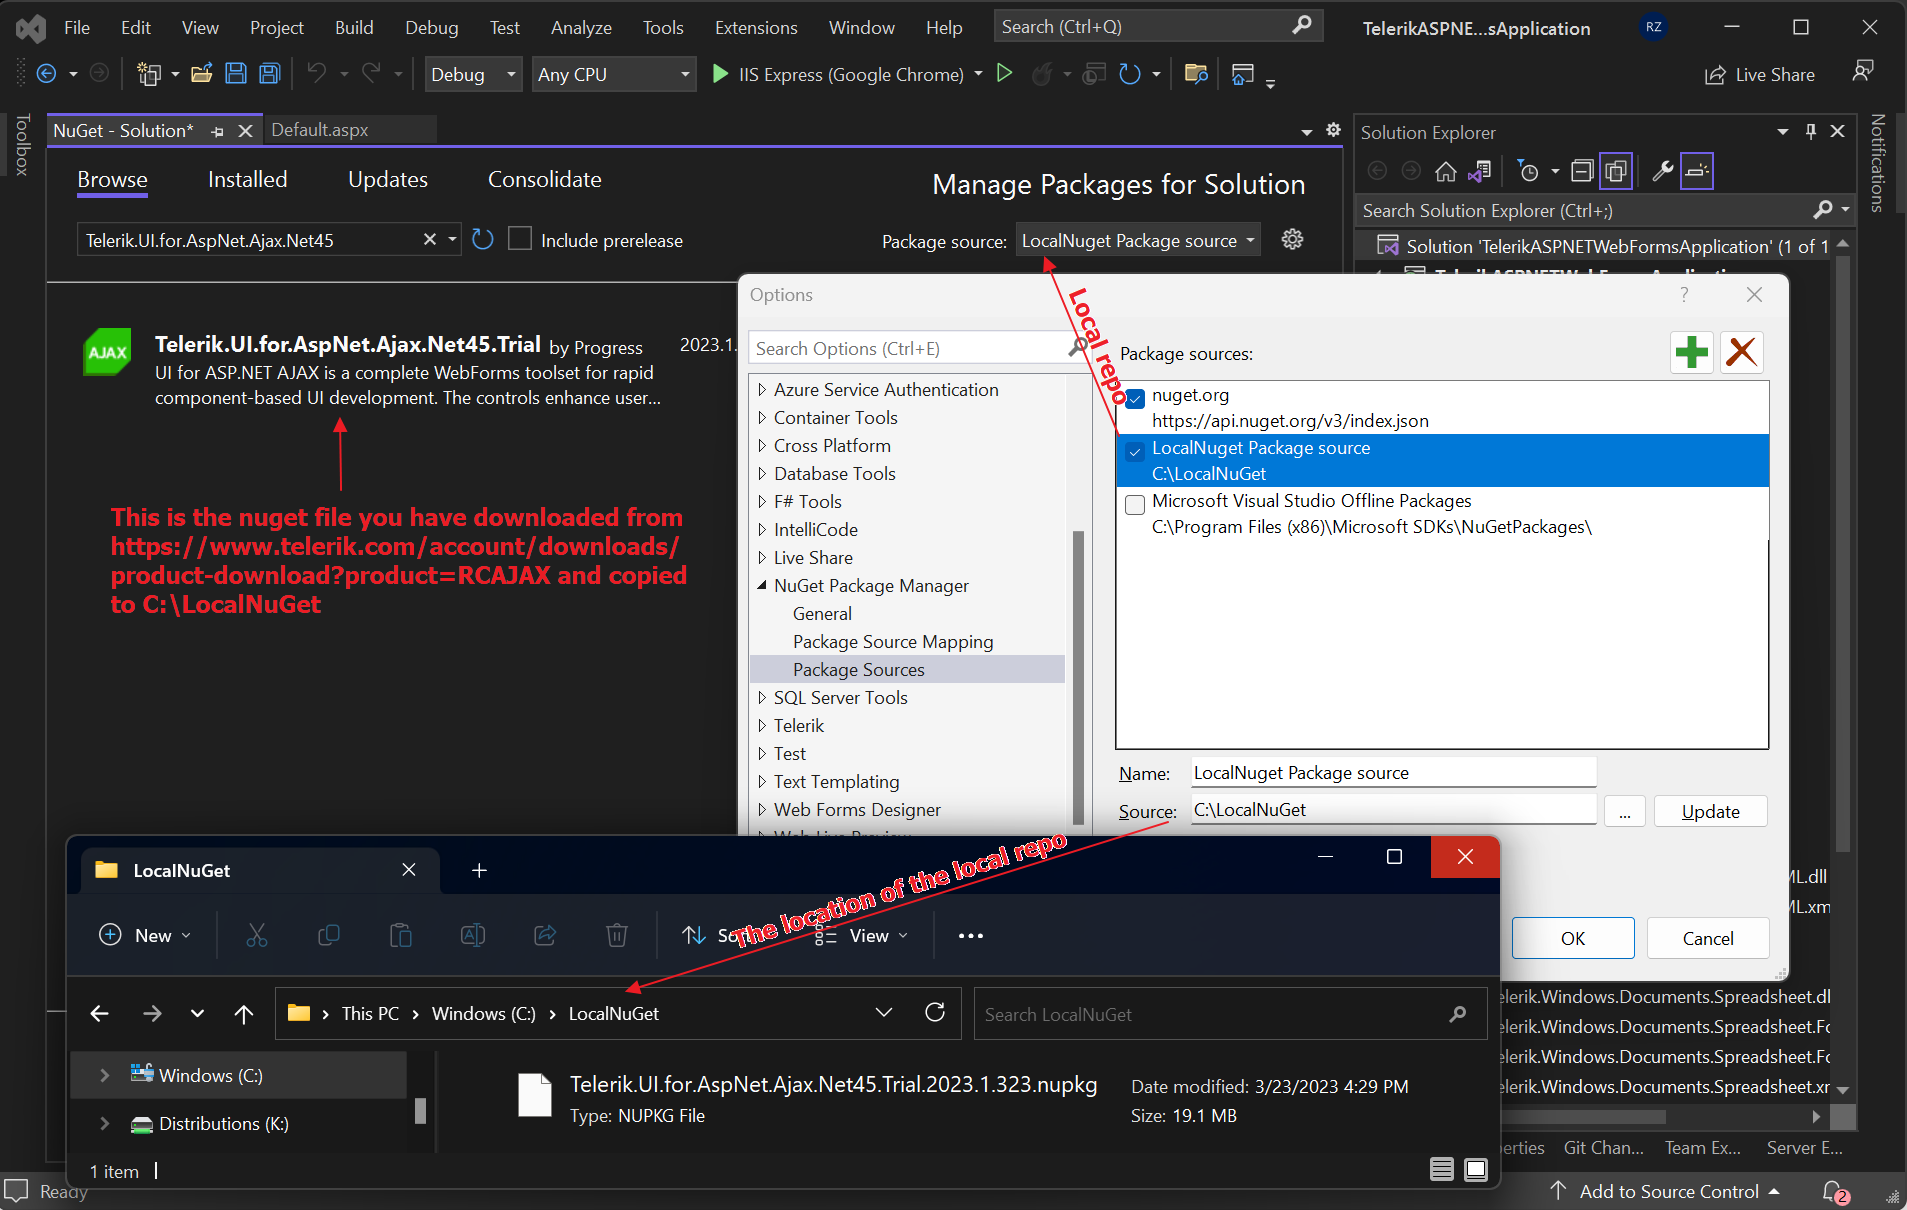The image size is (1907, 1210).
Task: Go up one folder level in File Explorer
Action: pyautogui.click(x=244, y=1014)
